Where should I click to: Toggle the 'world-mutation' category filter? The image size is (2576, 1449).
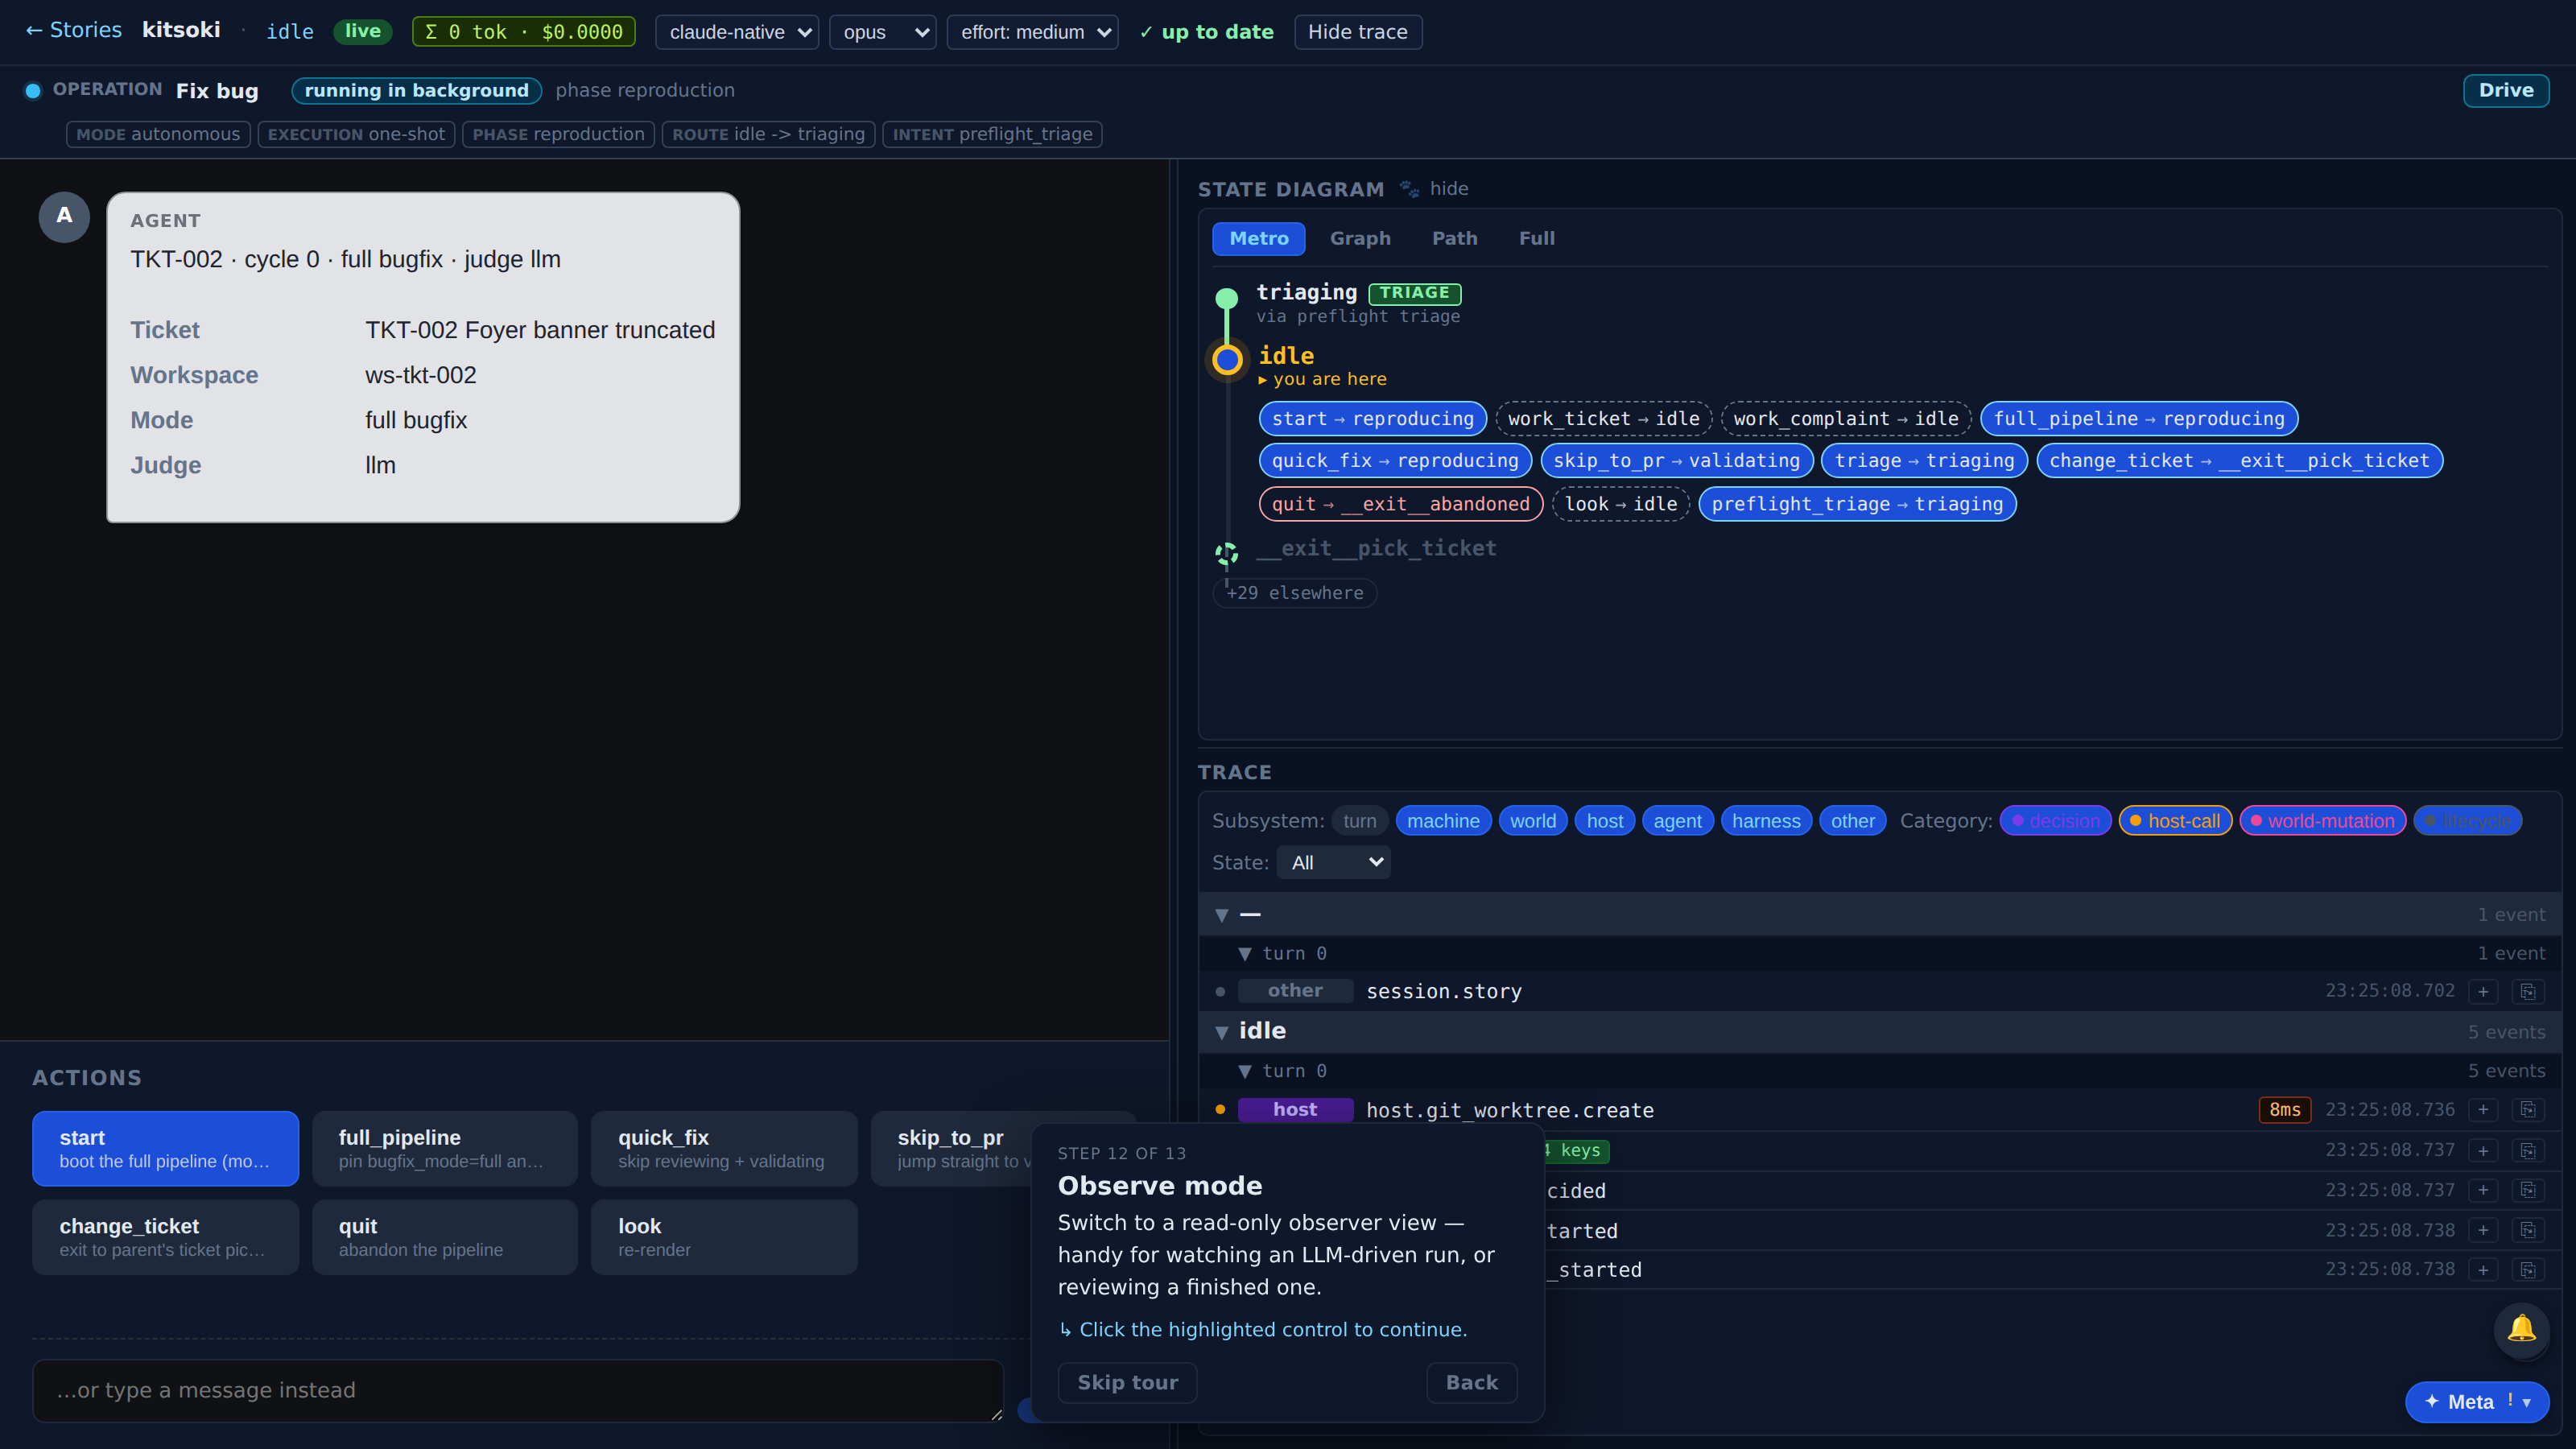tap(2322, 821)
